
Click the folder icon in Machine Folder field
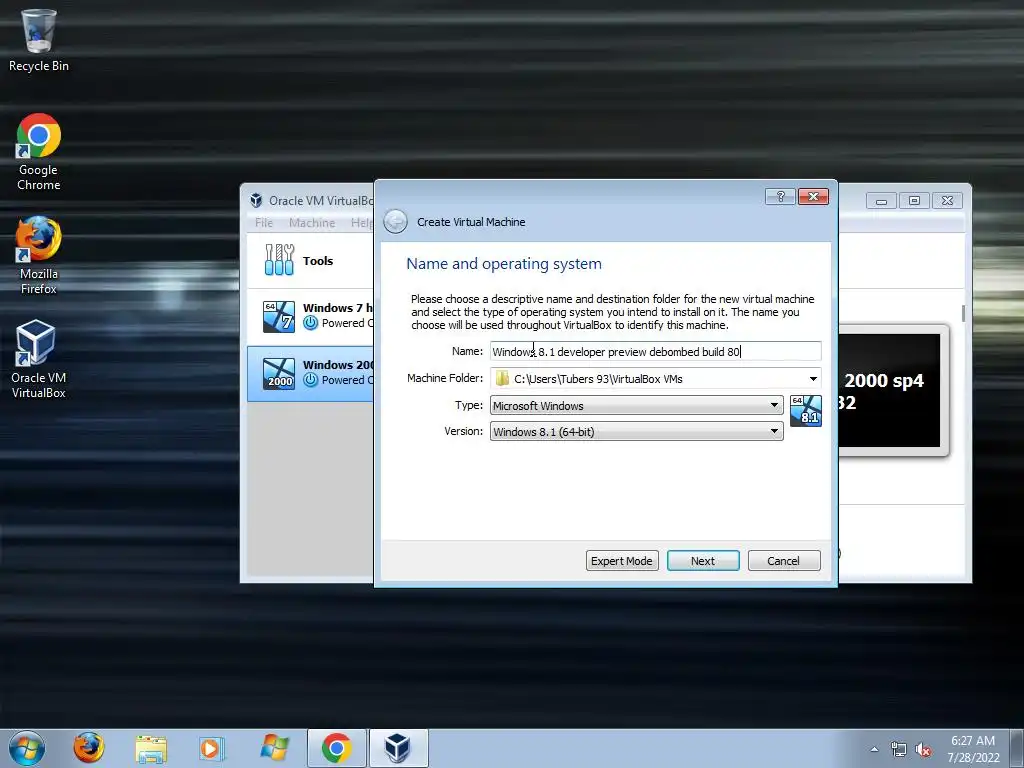(502, 379)
